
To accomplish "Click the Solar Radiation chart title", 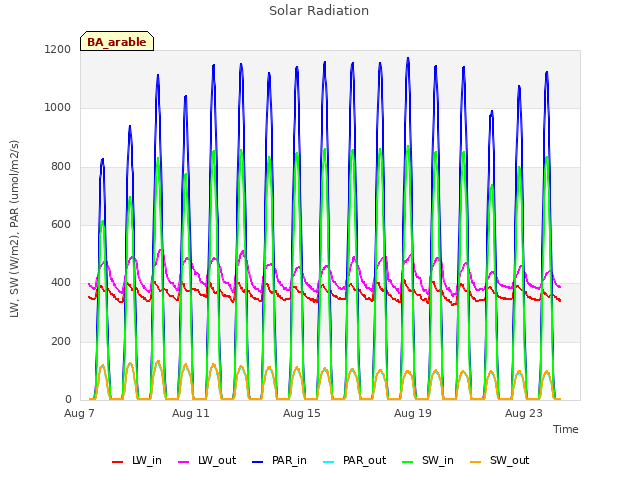I will tap(319, 11).
